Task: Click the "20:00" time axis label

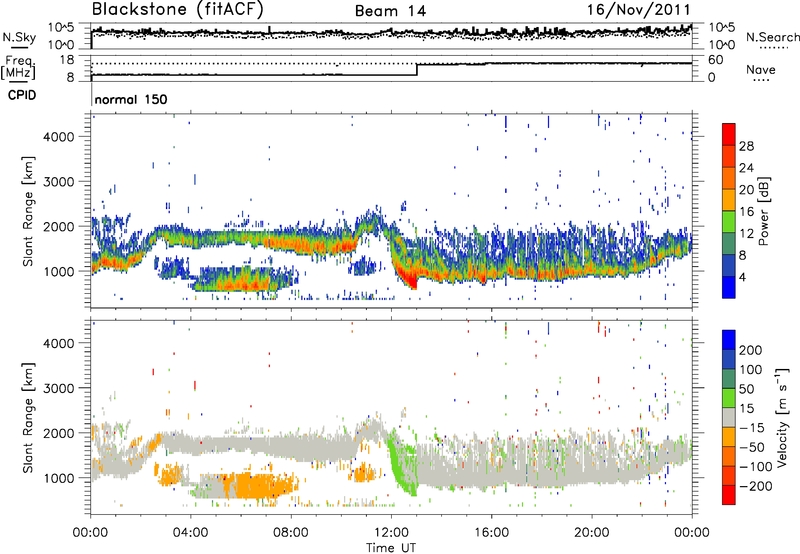Action: pos(591,533)
